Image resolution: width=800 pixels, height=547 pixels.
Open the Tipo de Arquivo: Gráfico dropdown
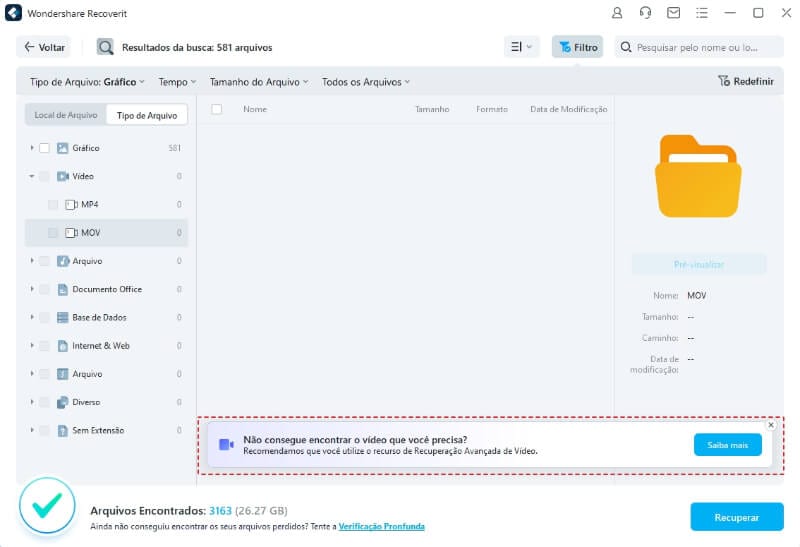87,82
